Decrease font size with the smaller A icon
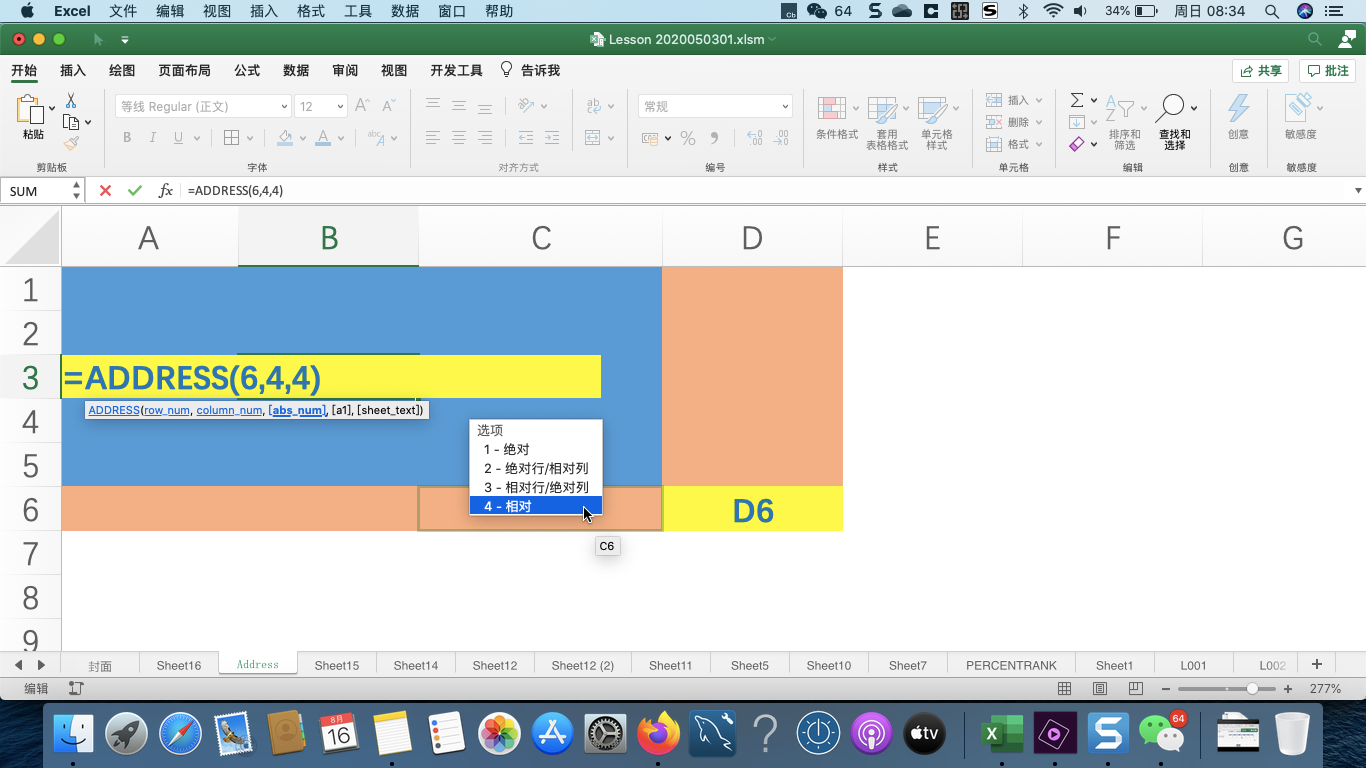 pos(388,106)
